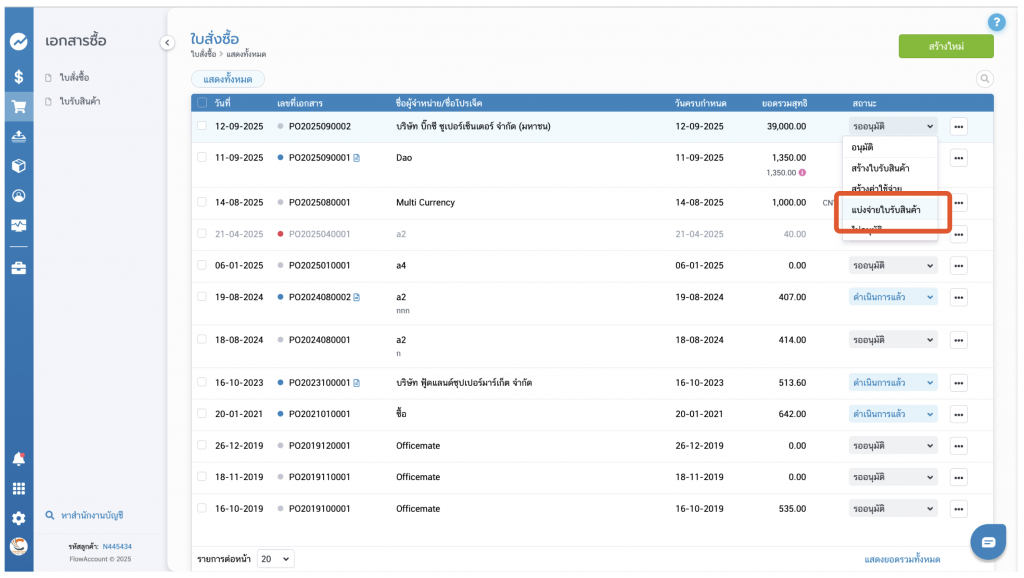
Task: Click the search magnifier above the table
Action: pyautogui.click(x=984, y=79)
